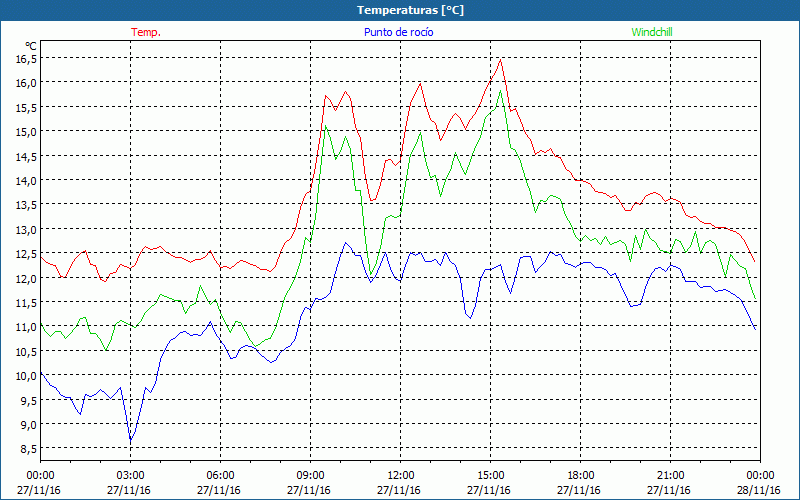Click the Temperaturas [°C] title bar

pos(400,10)
